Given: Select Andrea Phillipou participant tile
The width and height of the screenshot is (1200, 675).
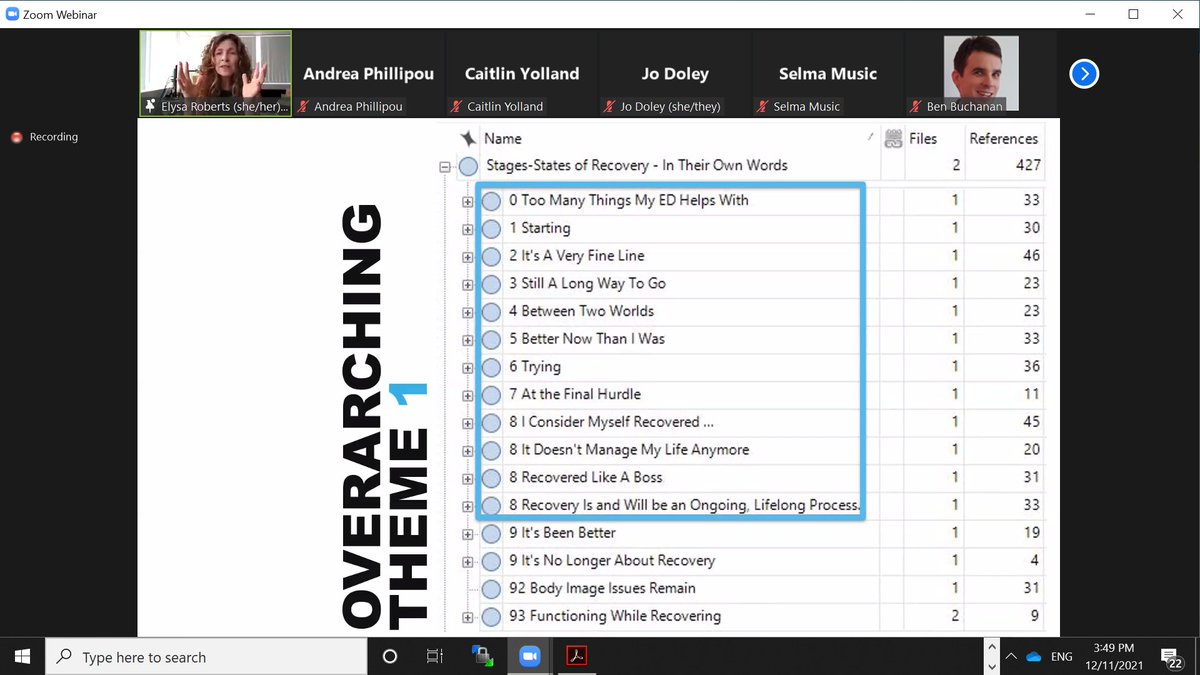Looking at the screenshot, I should [x=369, y=73].
